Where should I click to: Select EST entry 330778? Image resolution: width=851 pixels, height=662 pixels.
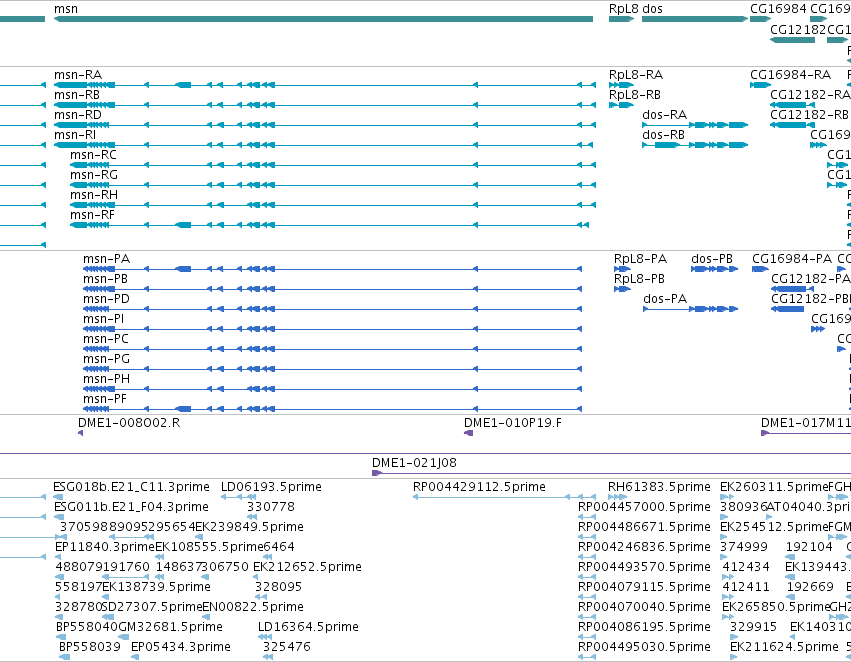[271, 507]
